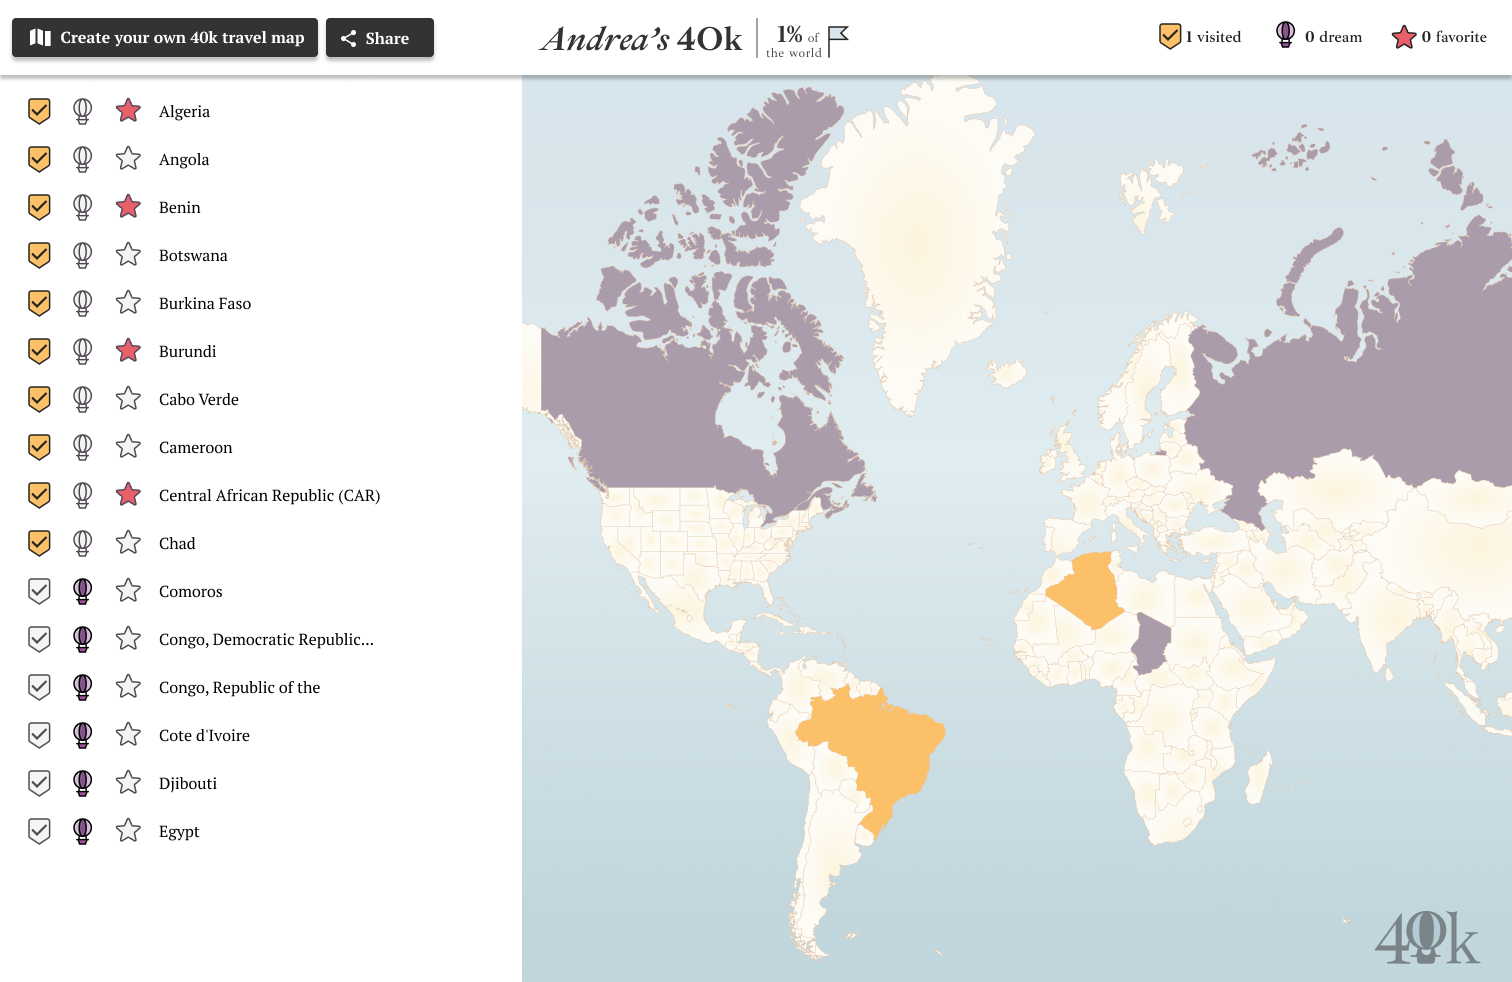Toggle visited checkmark for Algeria
The image size is (1512, 982).
pyautogui.click(x=39, y=111)
